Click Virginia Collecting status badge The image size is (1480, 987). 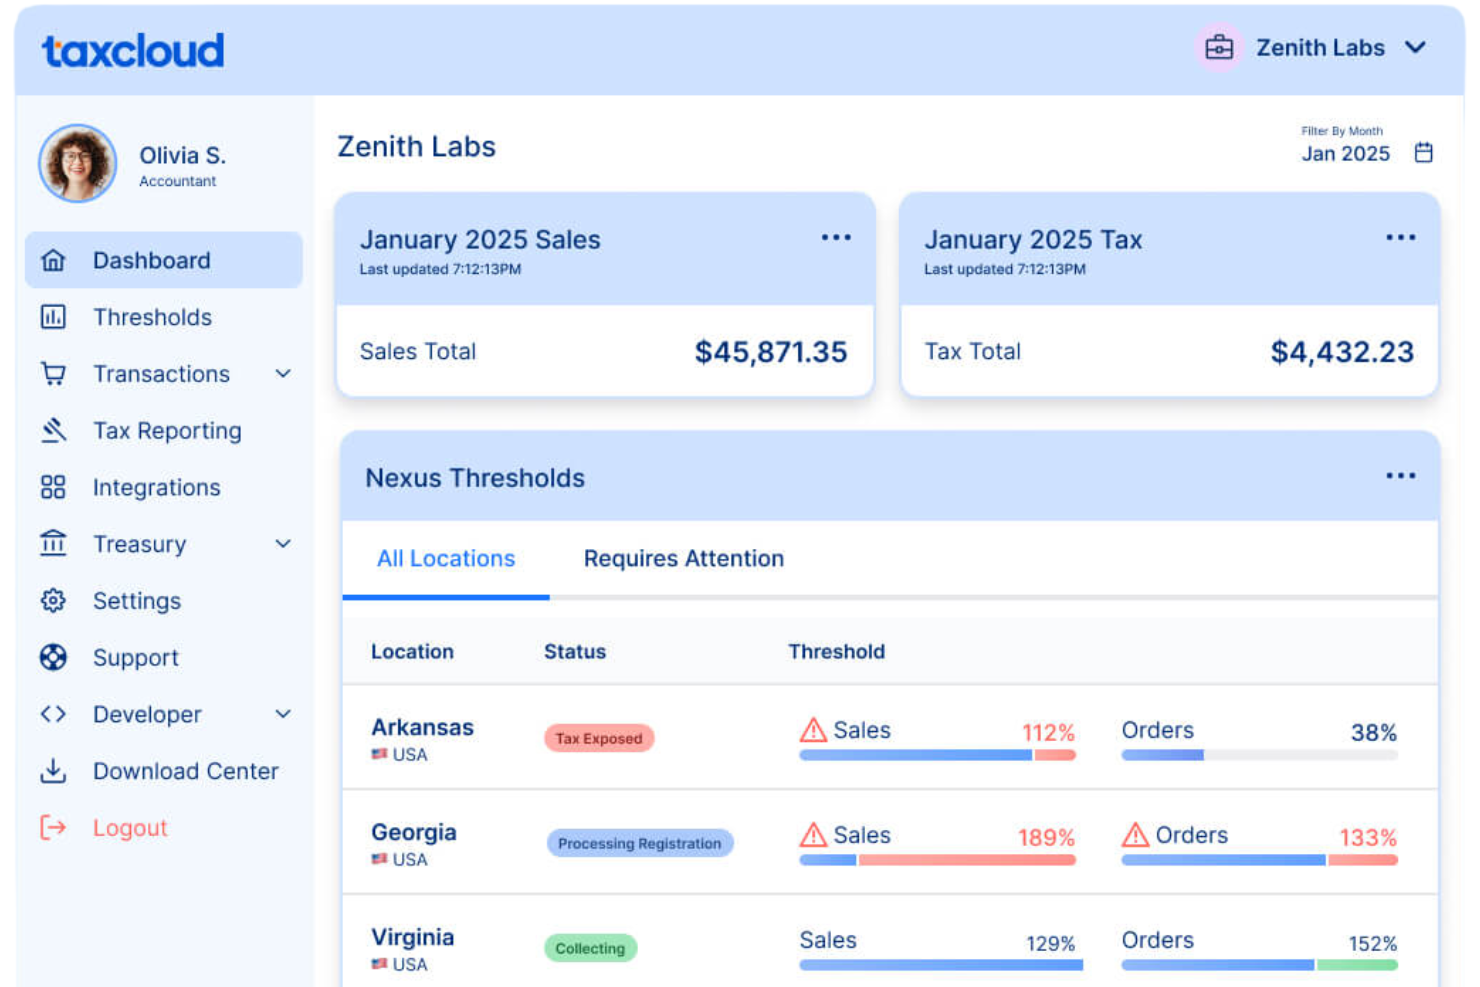click(x=590, y=948)
